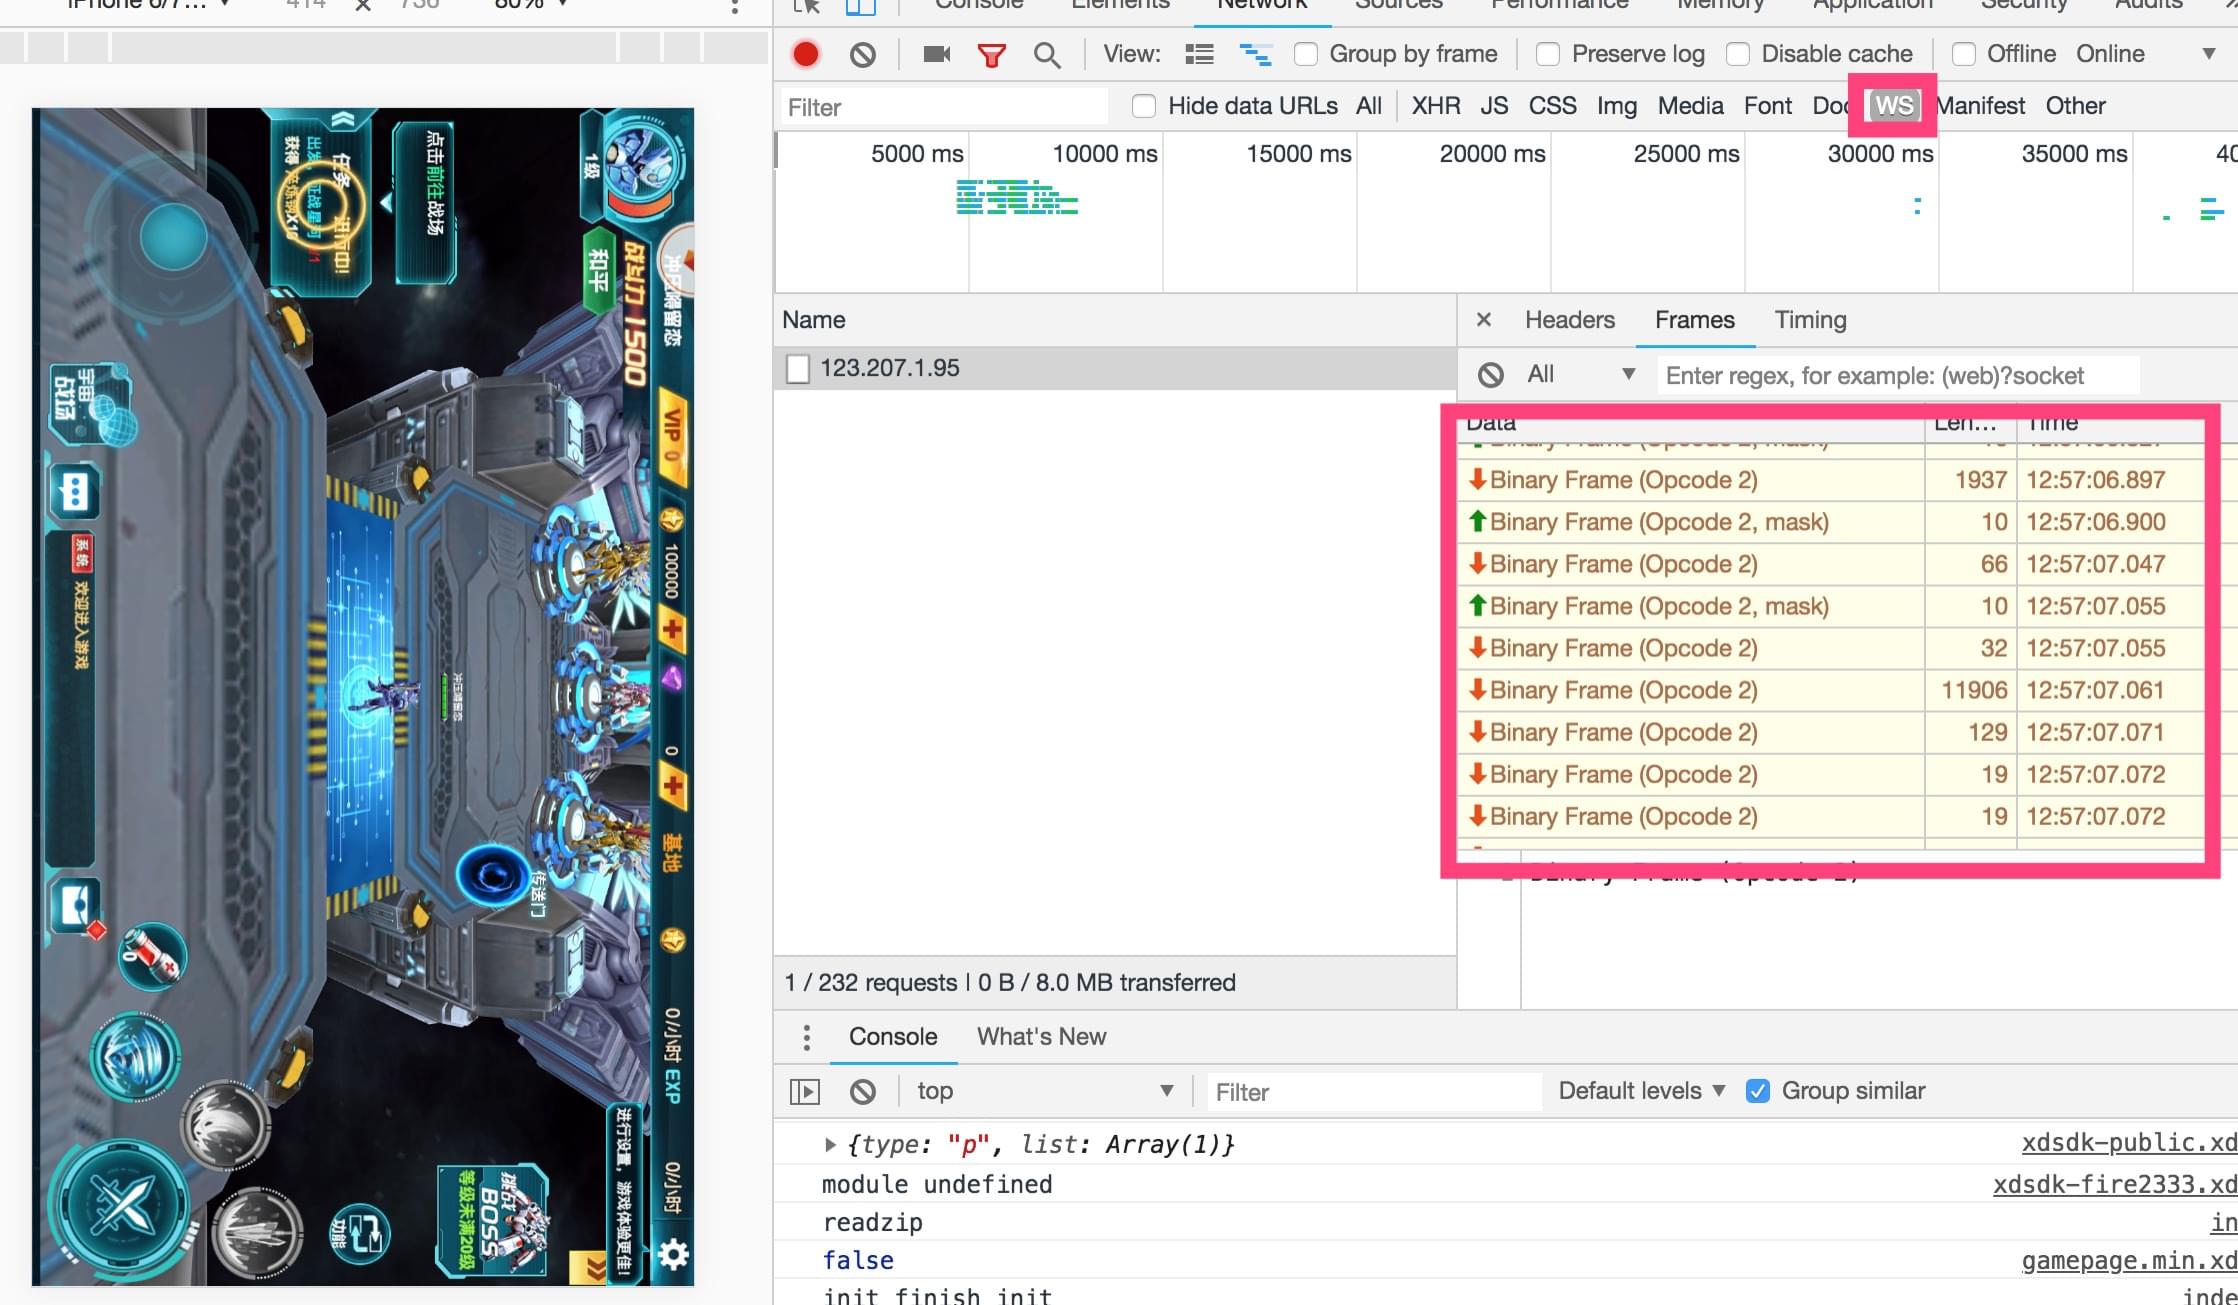This screenshot has height=1305, width=2238.
Task: Tap the challenge BOSS banner in game
Action: pos(493,1222)
